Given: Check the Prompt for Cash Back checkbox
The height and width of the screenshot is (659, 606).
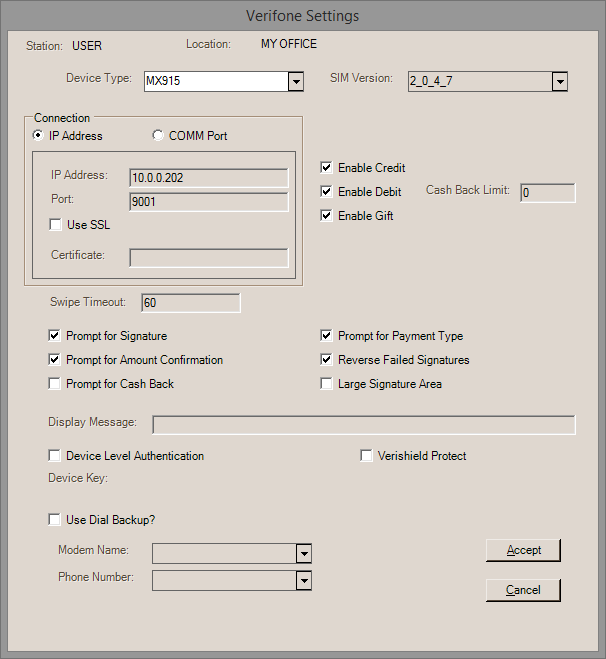Looking at the screenshot, I should 54,383.
